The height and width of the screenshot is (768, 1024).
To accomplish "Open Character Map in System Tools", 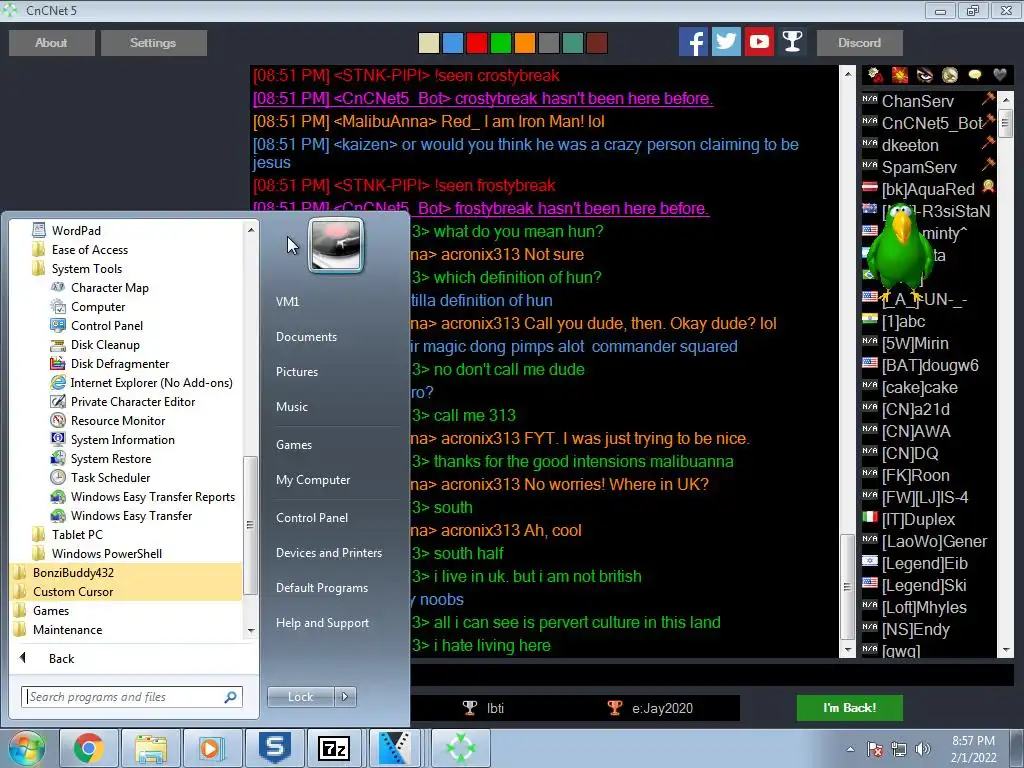I will point(110,288).
